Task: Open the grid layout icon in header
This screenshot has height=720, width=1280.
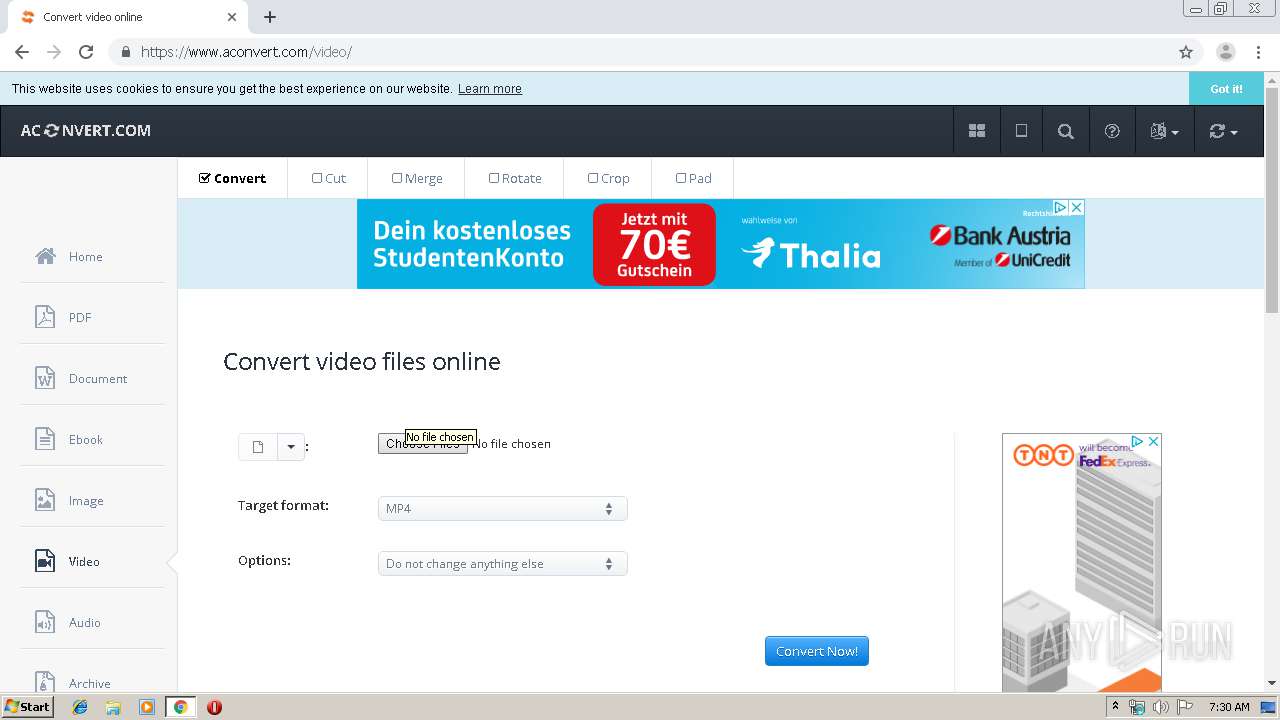Action: pyautogui.click(x=977, y=131)
